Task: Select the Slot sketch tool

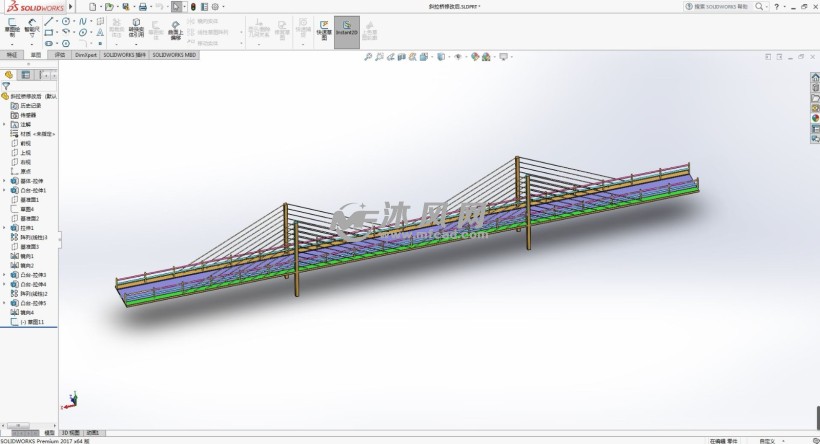Action: point(49,43)
